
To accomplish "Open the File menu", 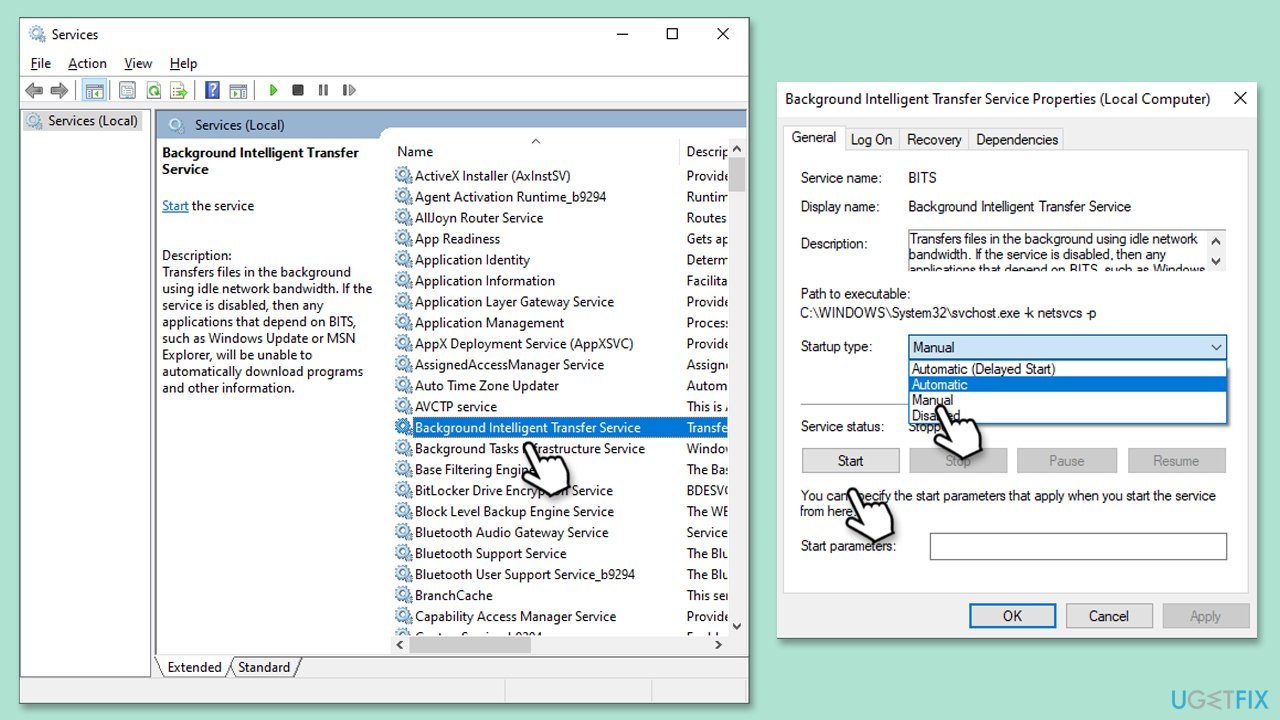I will pyautogui.click(x=41, y=63).
